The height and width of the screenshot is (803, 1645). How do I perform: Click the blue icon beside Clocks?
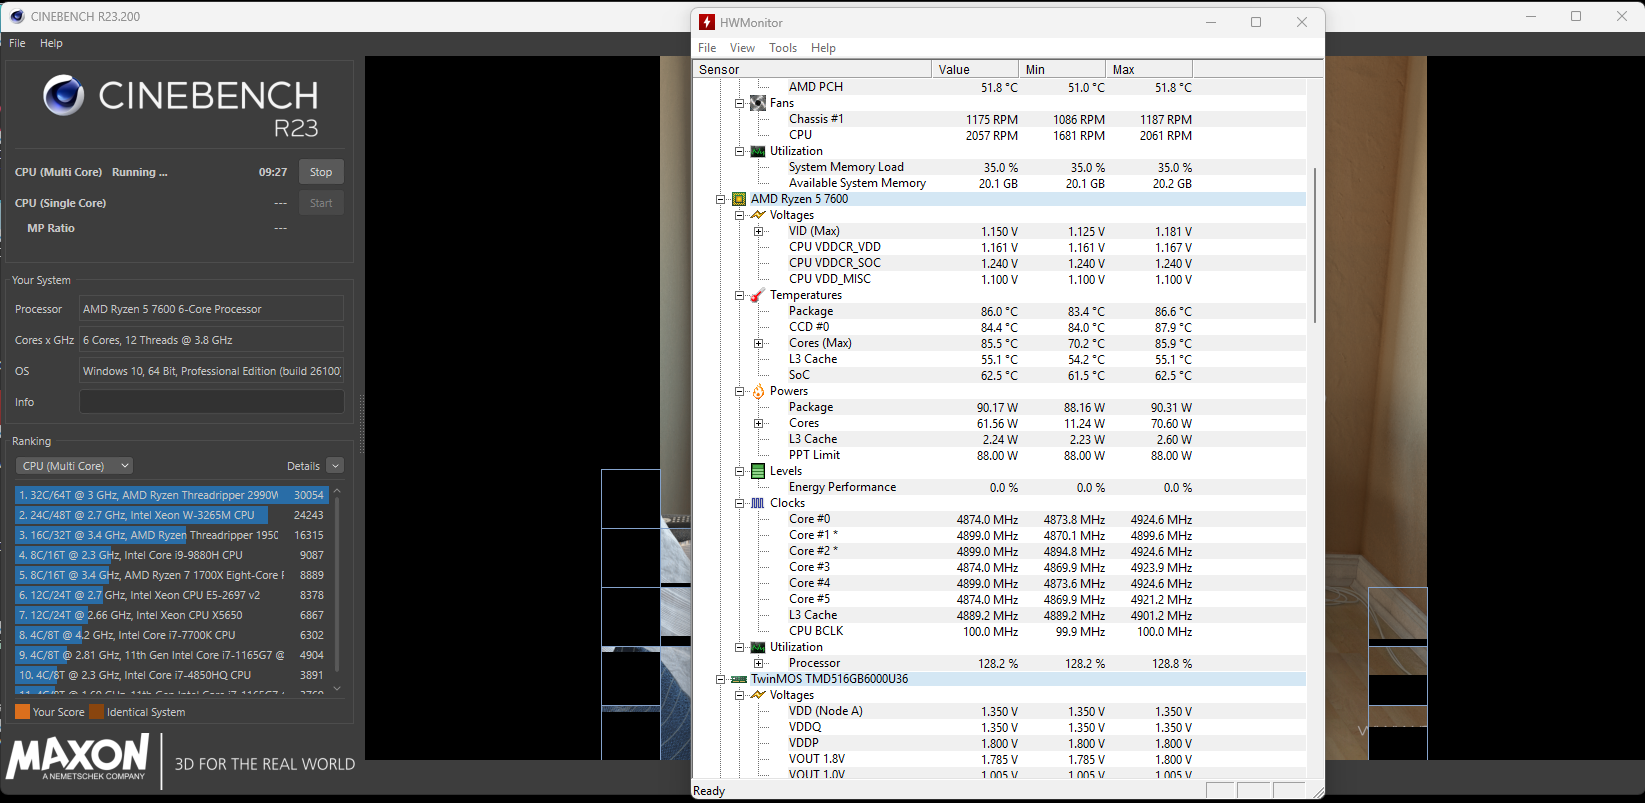point(758,503)
